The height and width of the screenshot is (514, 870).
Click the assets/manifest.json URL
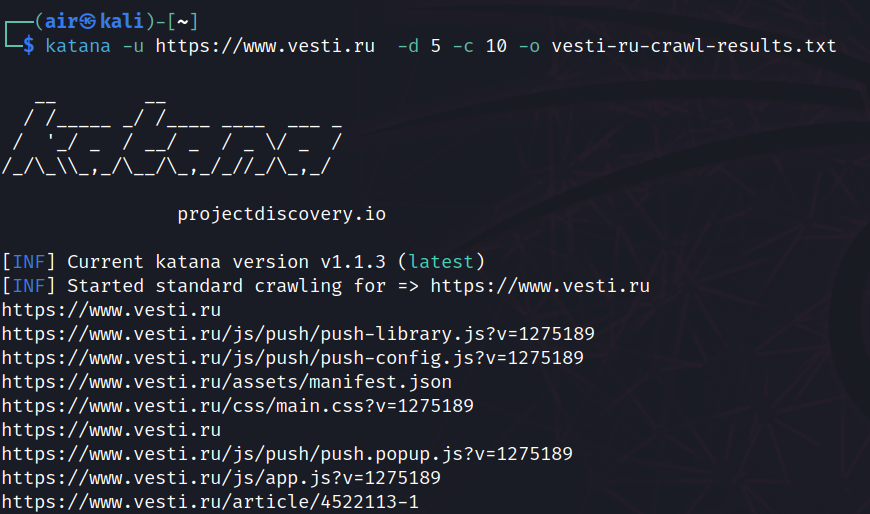pyautogui.click(x=226, y=382)
